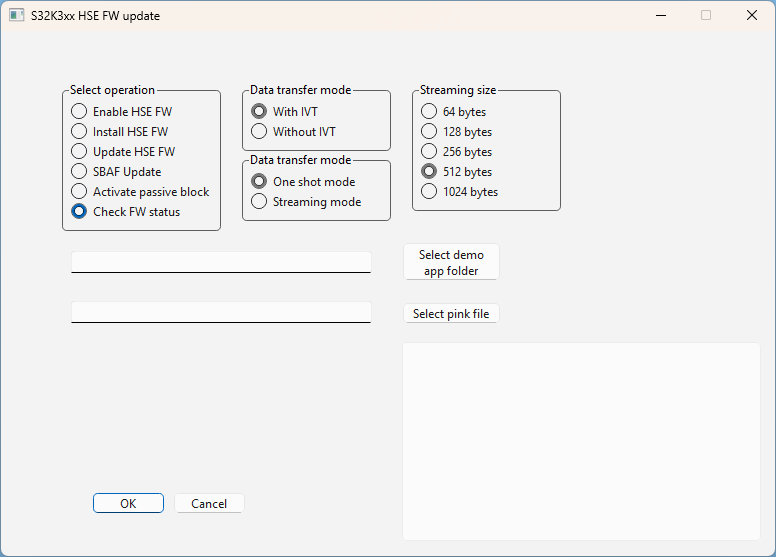Choose Check FW status radio button
Image resolution: width=776 pixels, height=557 pixels.
coord(79,212)
